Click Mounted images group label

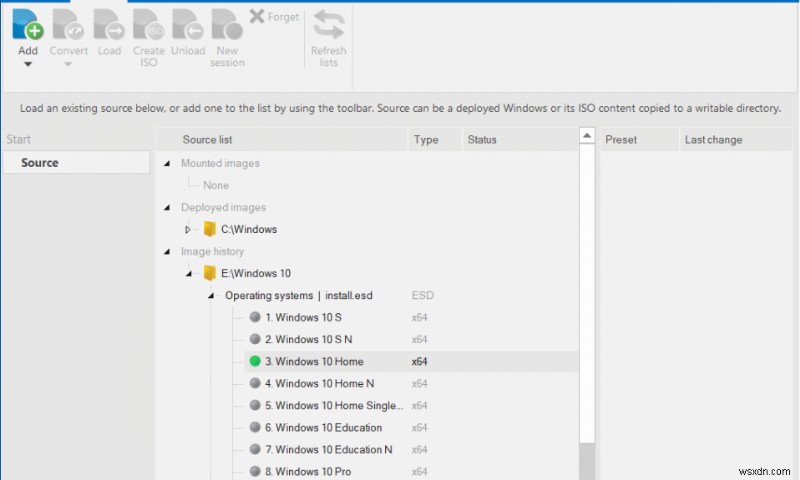point(220,163)
